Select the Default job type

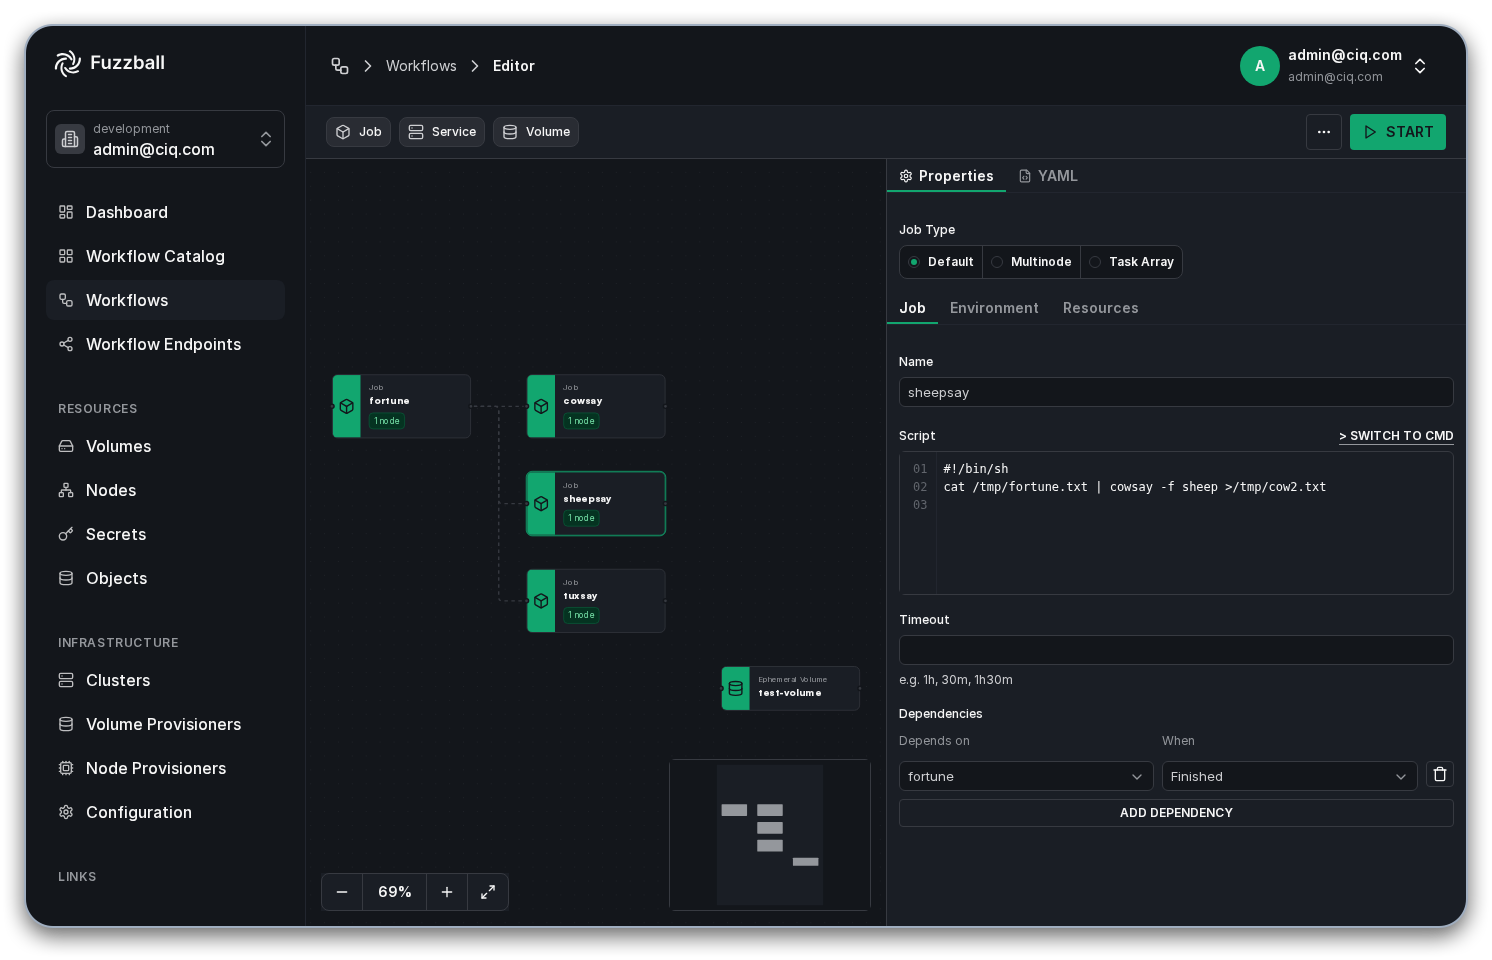pos(941,262)
